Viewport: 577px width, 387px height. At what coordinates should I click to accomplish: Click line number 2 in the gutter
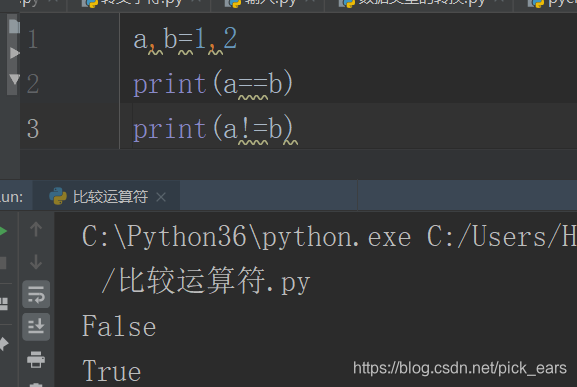pos(32,84)
